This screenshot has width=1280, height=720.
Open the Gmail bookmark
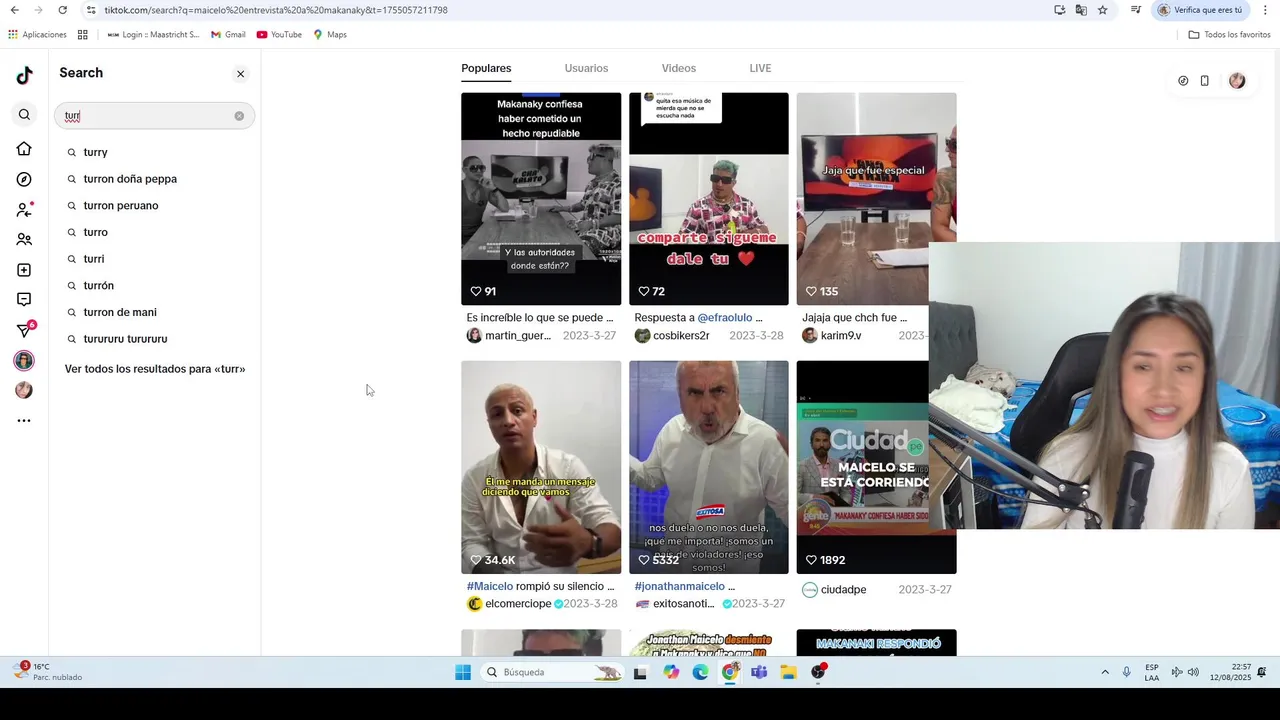[228, 35]
